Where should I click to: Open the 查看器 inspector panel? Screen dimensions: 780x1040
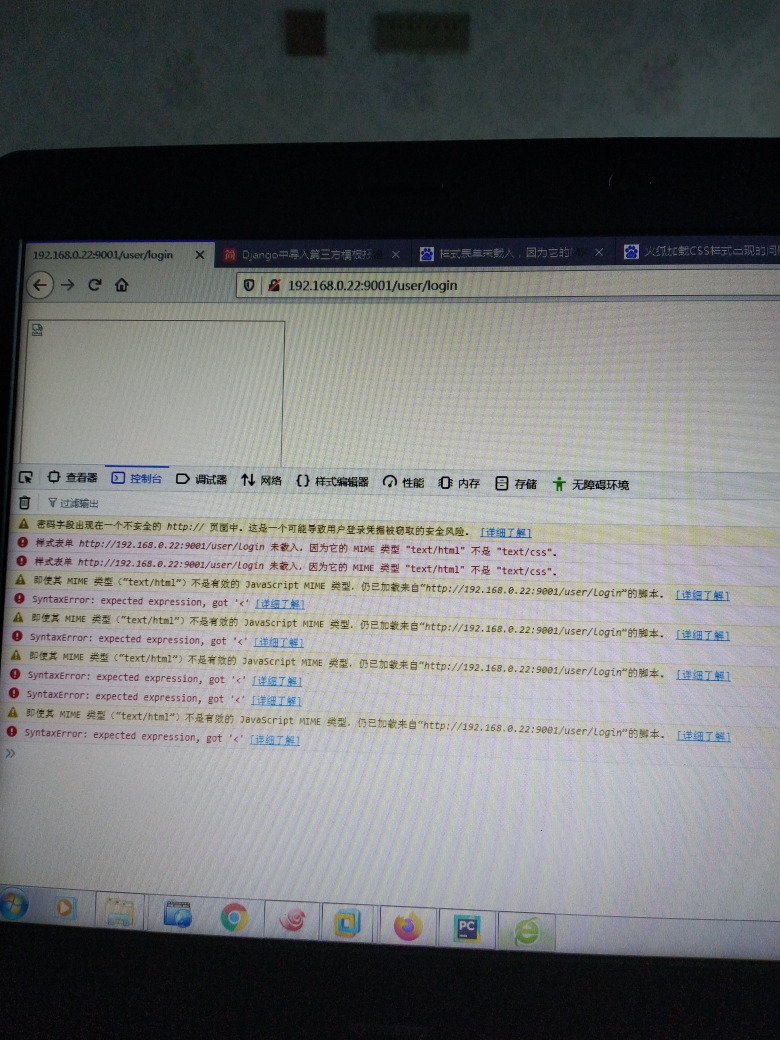72,478
